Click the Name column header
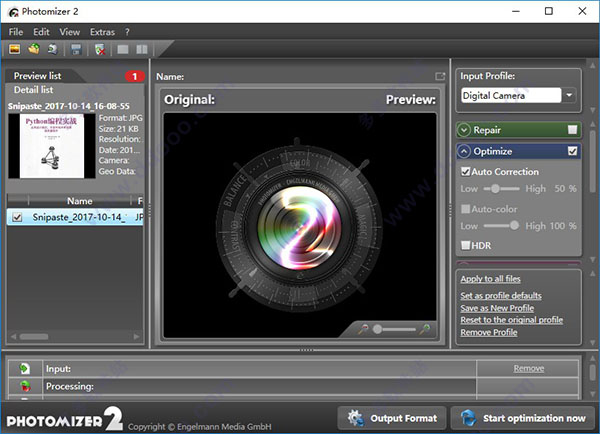The image size is (600, 434). (80, 201)
